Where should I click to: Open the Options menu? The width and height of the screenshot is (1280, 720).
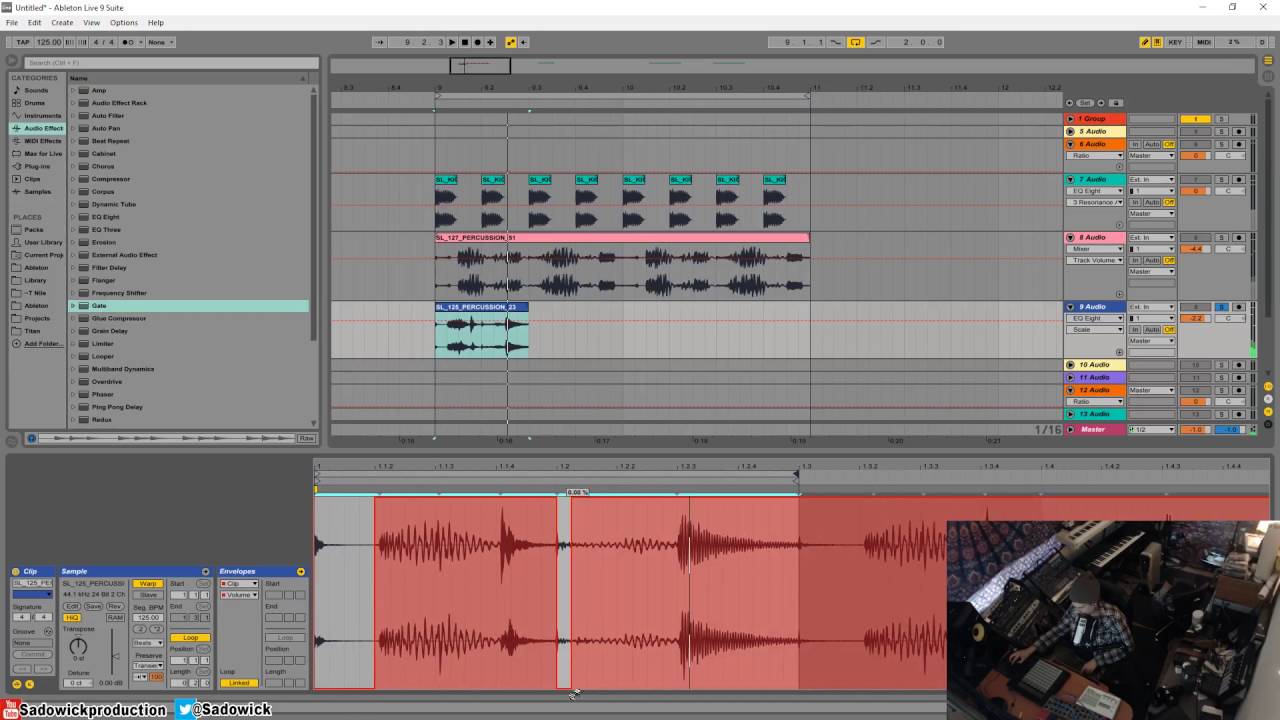point(124,22)
